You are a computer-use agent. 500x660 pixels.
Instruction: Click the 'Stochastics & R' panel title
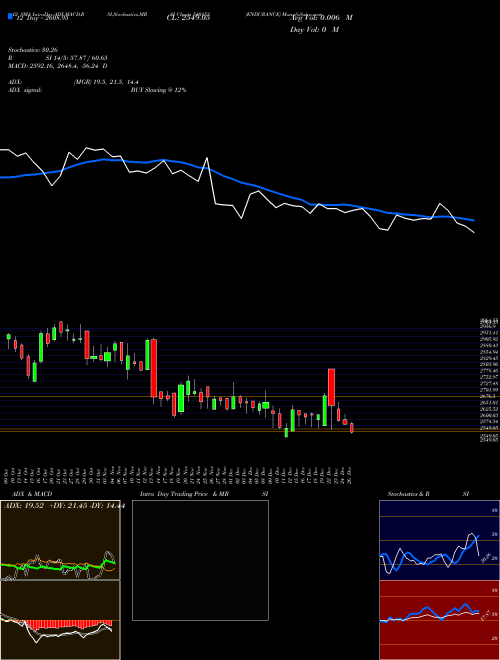point(409,494)
